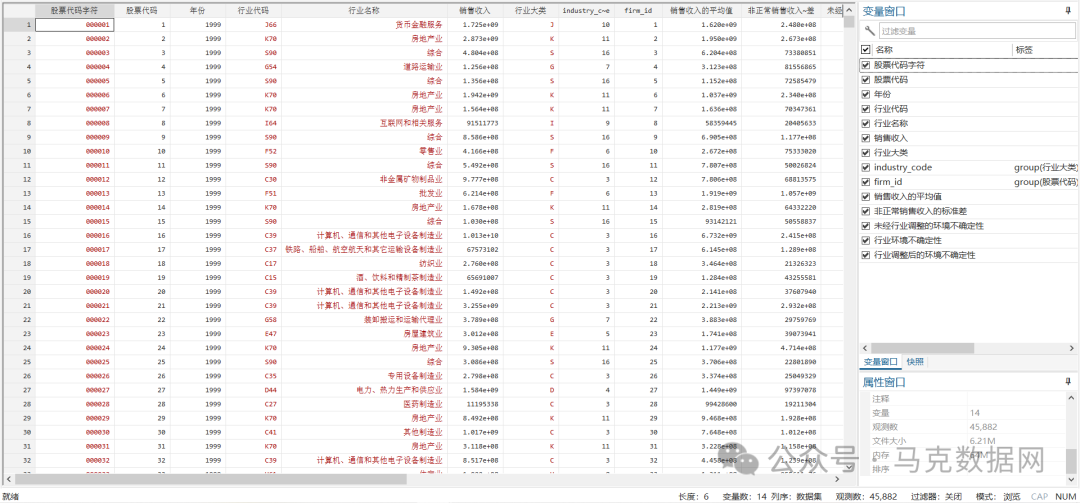Uncheck the 销售收入 variable checkbox
This screenshot has height=503, width=1080.
coord(866,138)
